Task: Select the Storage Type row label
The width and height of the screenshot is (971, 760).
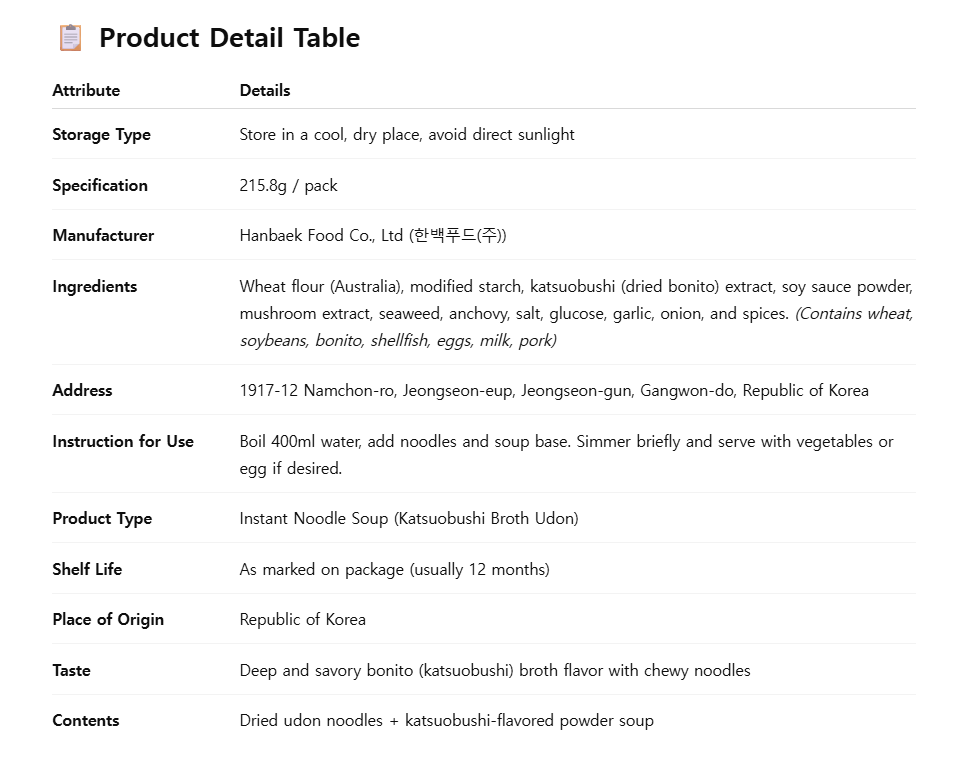Action: (102, 135)
